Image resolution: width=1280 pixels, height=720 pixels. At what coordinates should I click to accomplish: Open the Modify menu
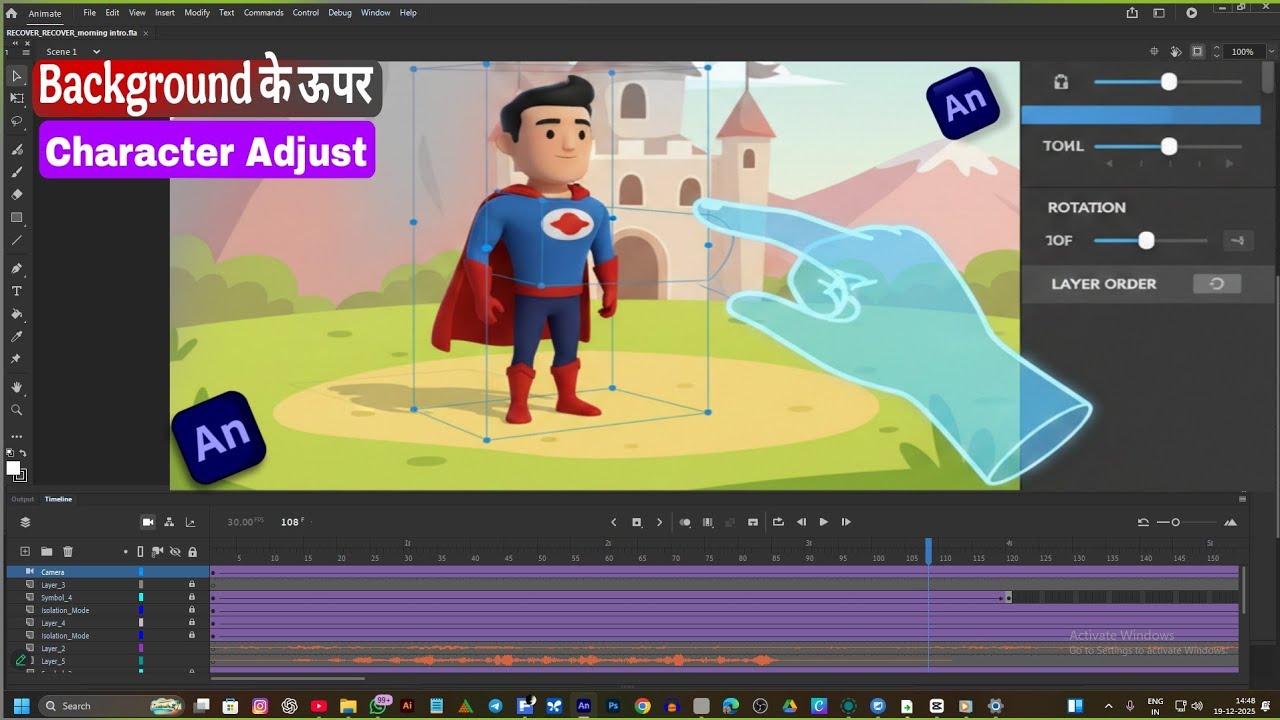pyautogui.click(x=197, y=13)
